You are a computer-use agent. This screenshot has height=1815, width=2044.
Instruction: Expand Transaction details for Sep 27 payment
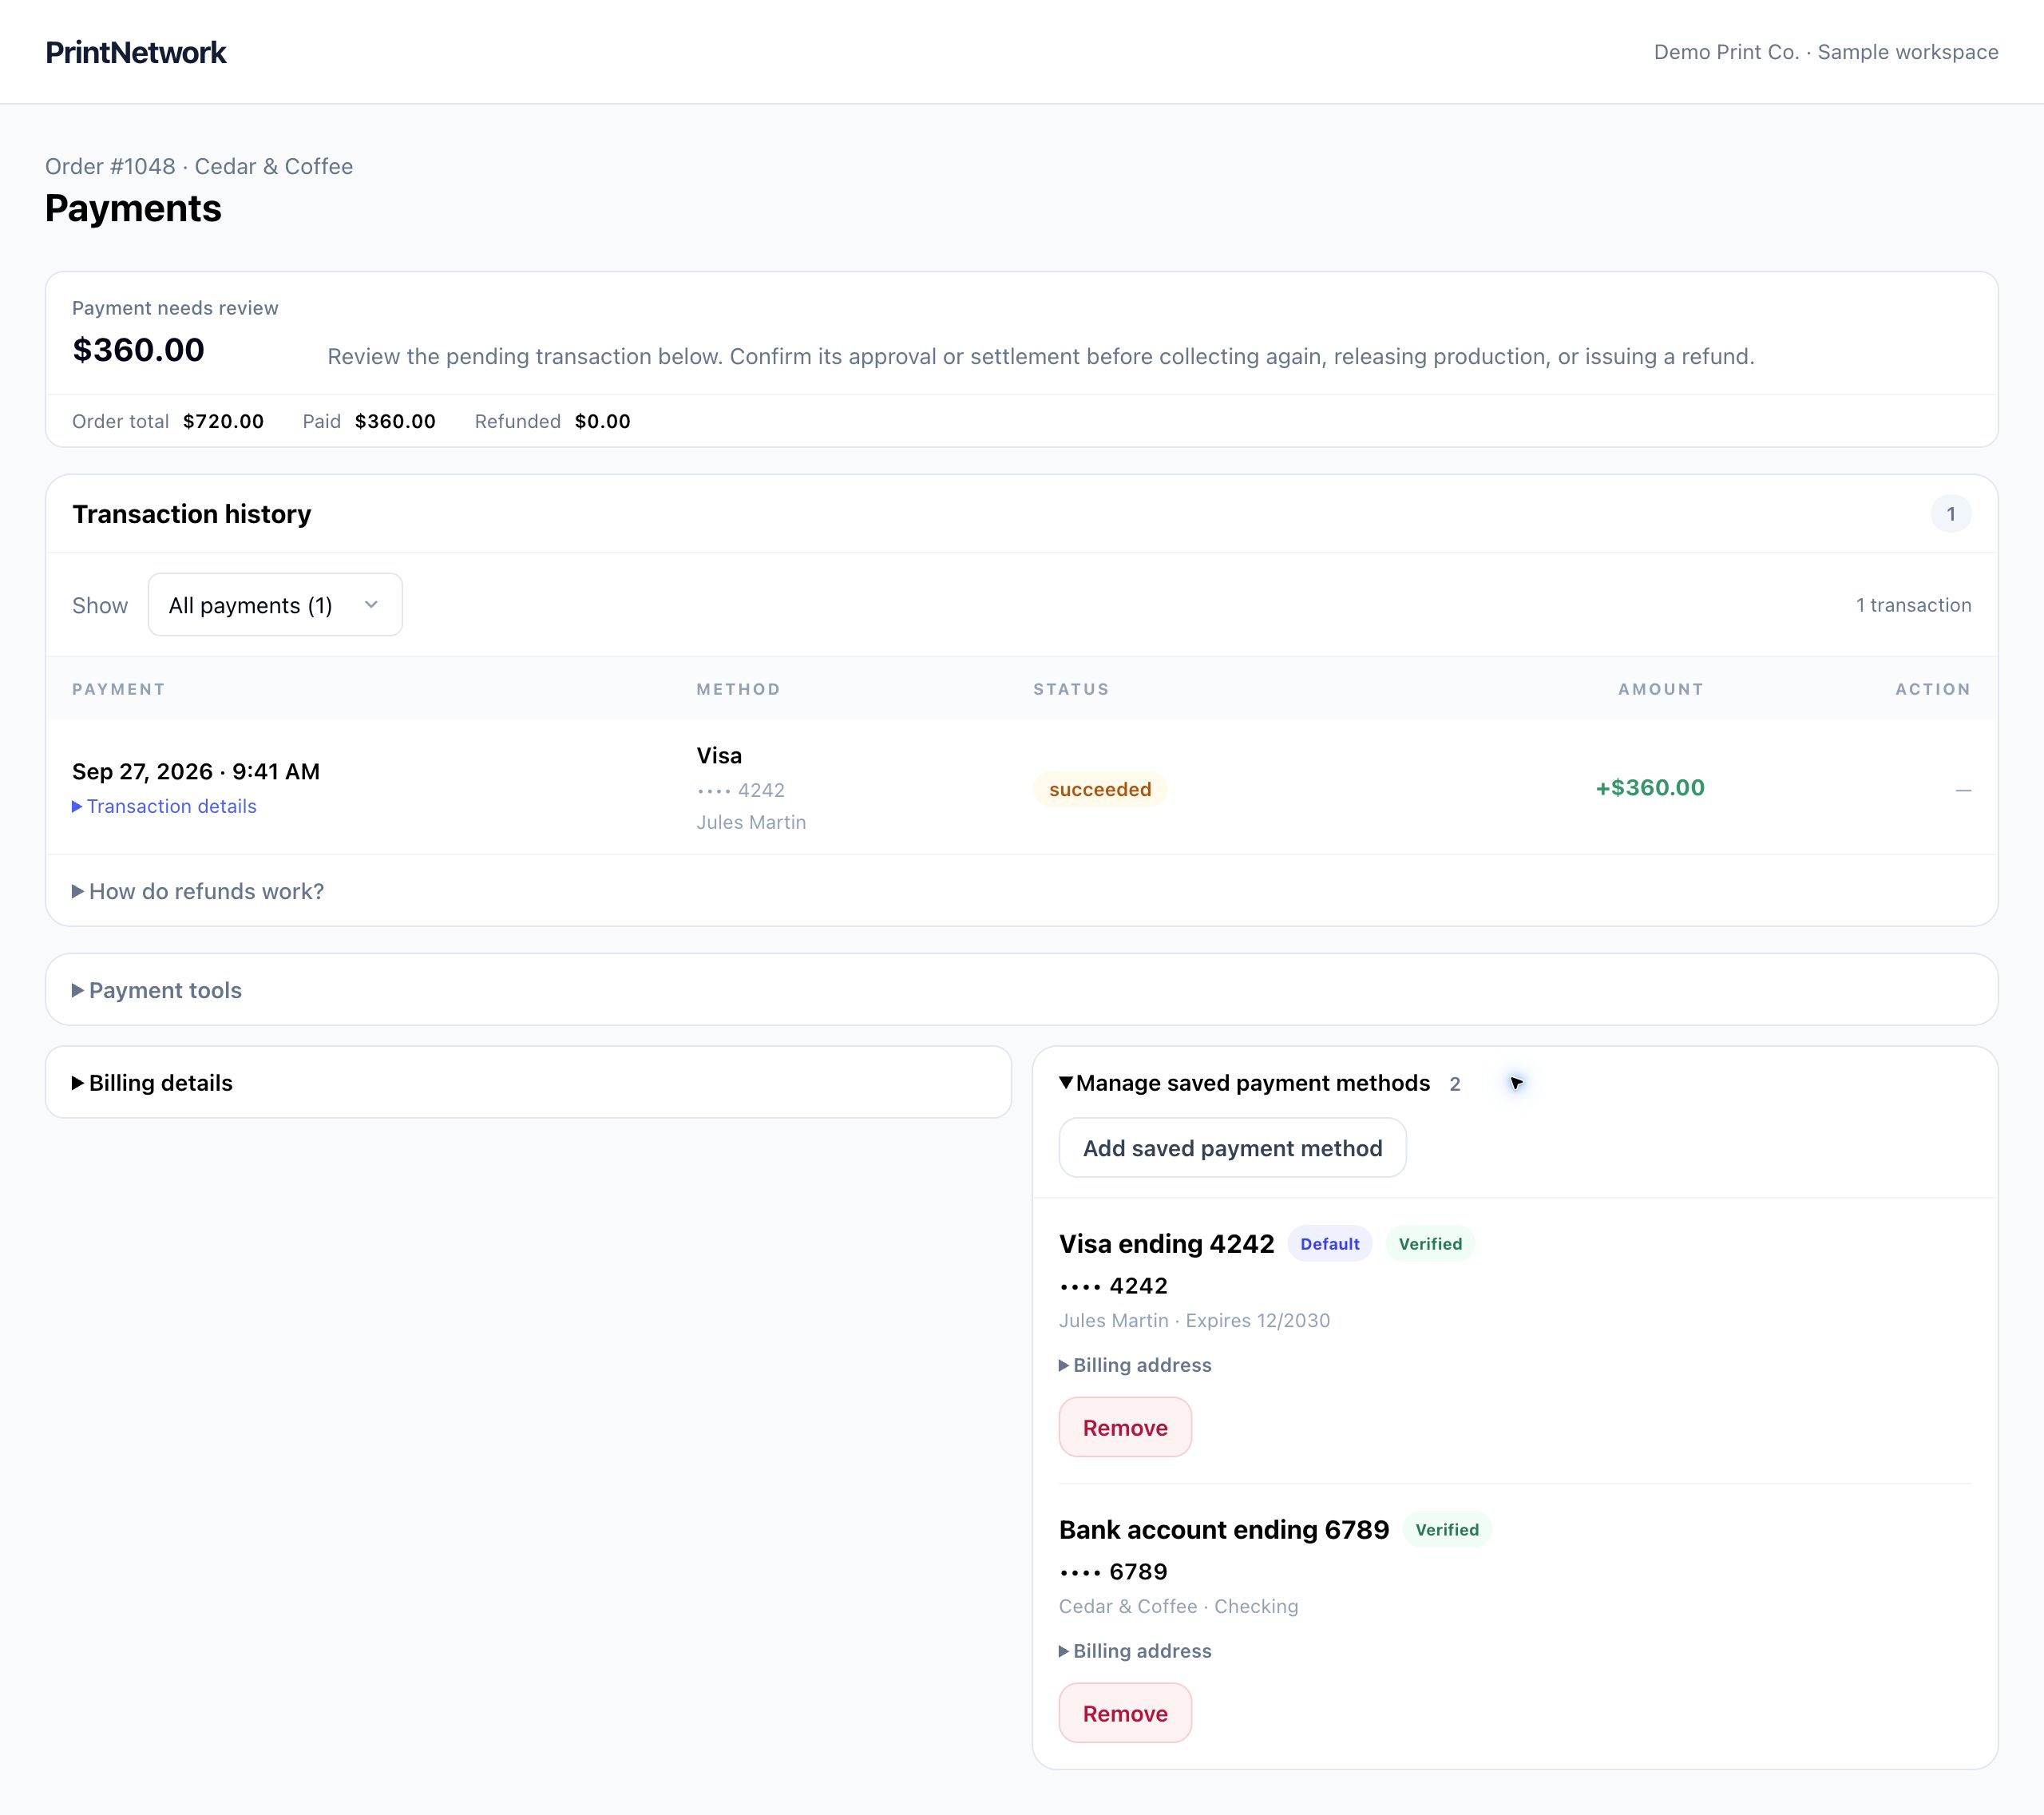coord(164,806)
